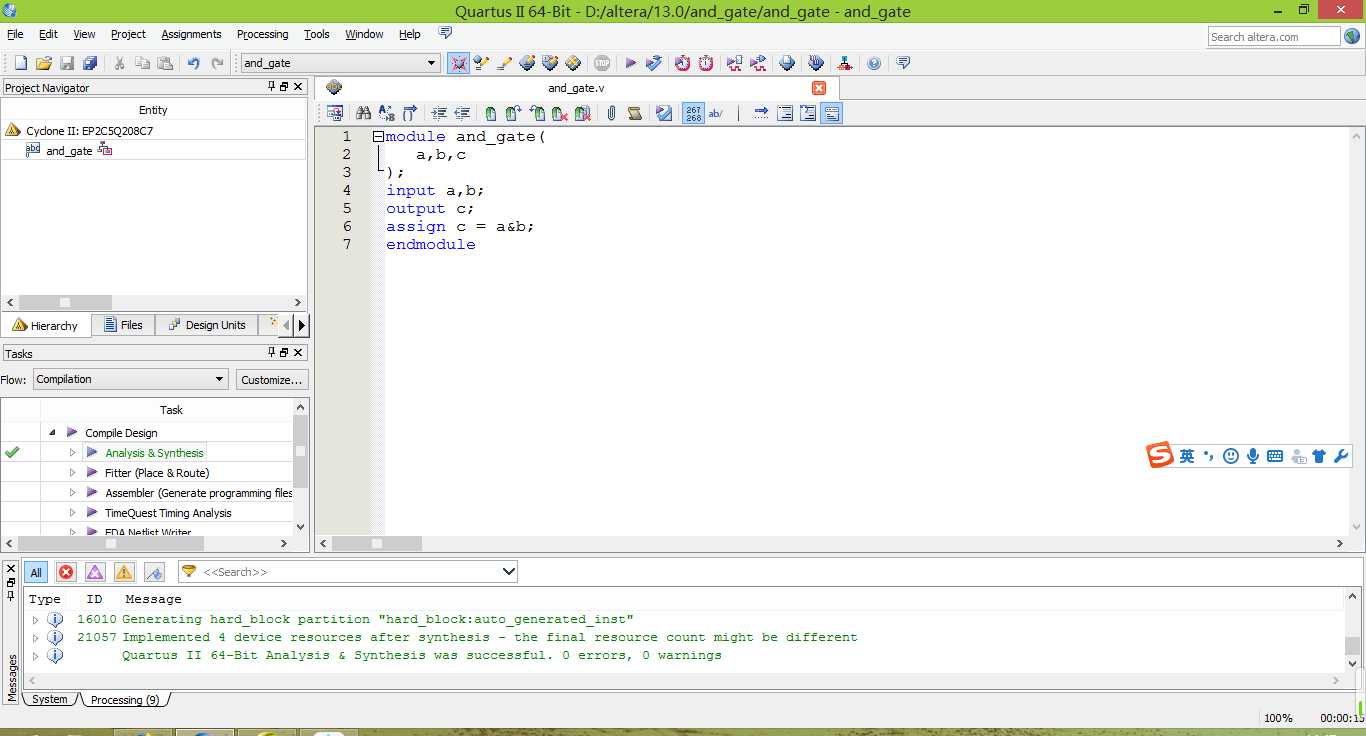The image size is (1366, 736).
Task: Click the Replace icon in the editor toolbar
Action: [x=386, y=114]
